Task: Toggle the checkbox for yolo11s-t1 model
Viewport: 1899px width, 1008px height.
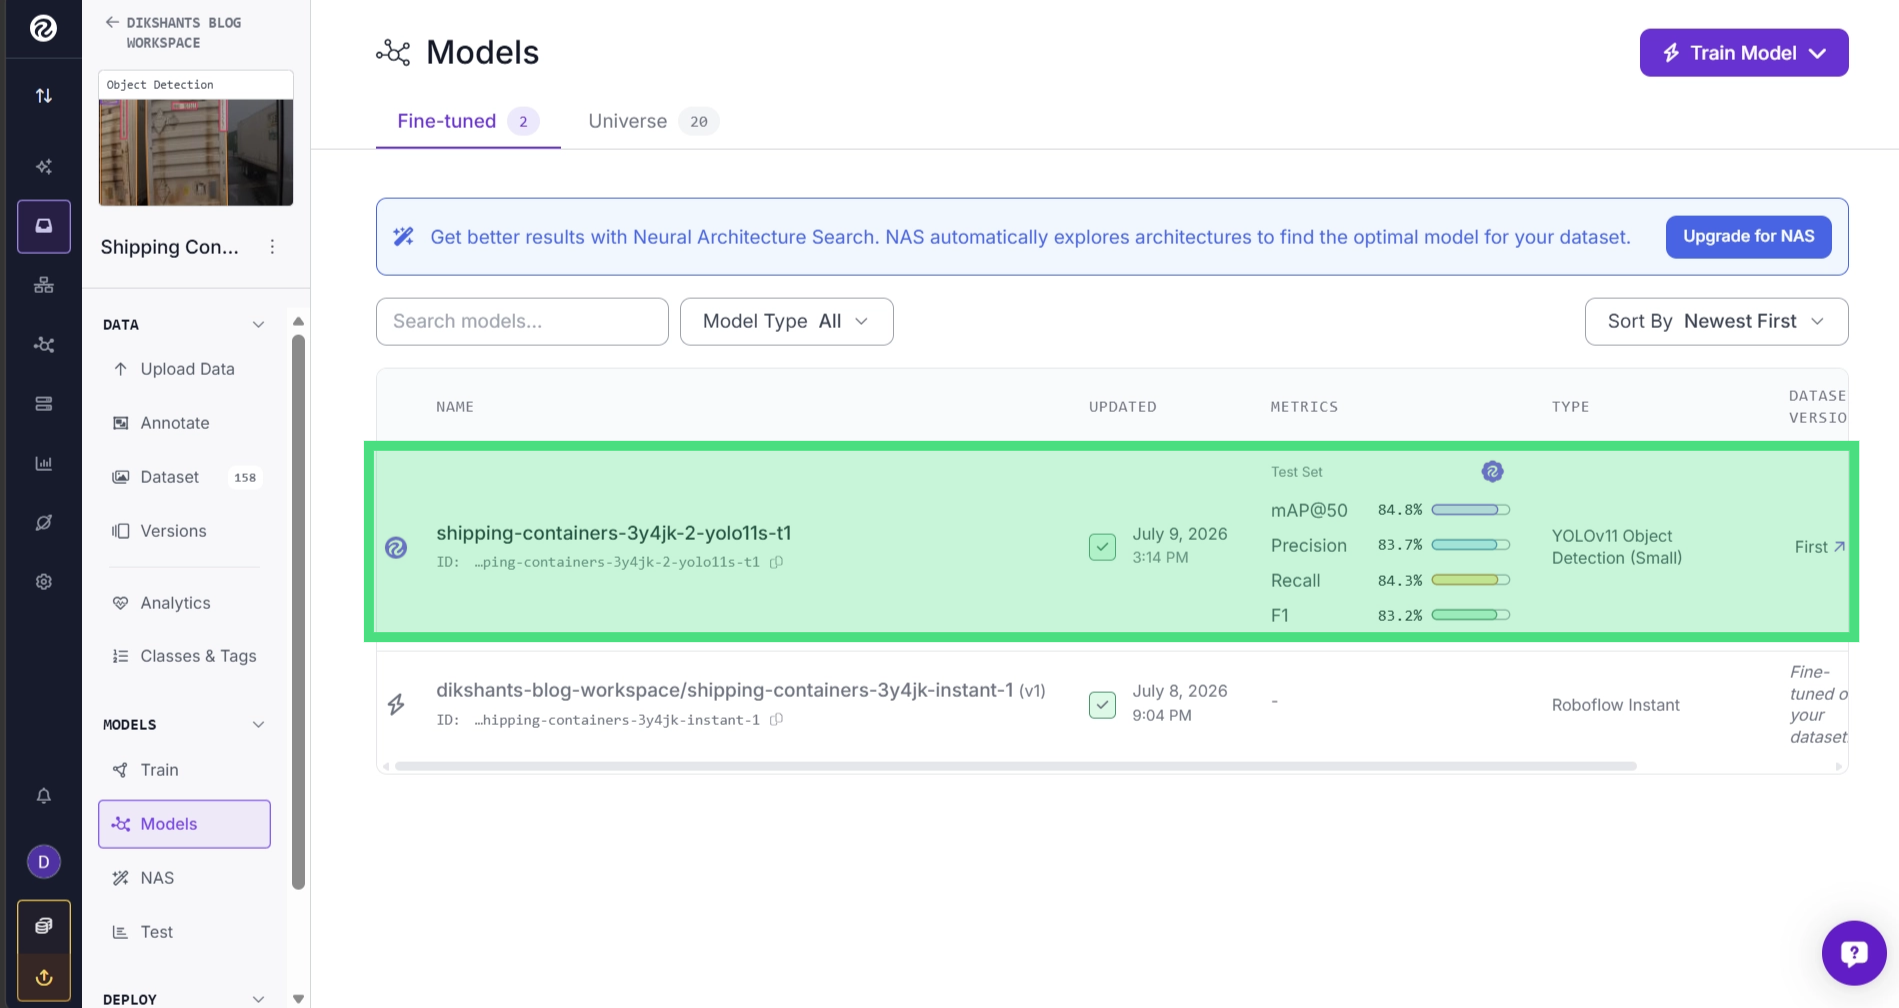Action: coord(1102,547)
